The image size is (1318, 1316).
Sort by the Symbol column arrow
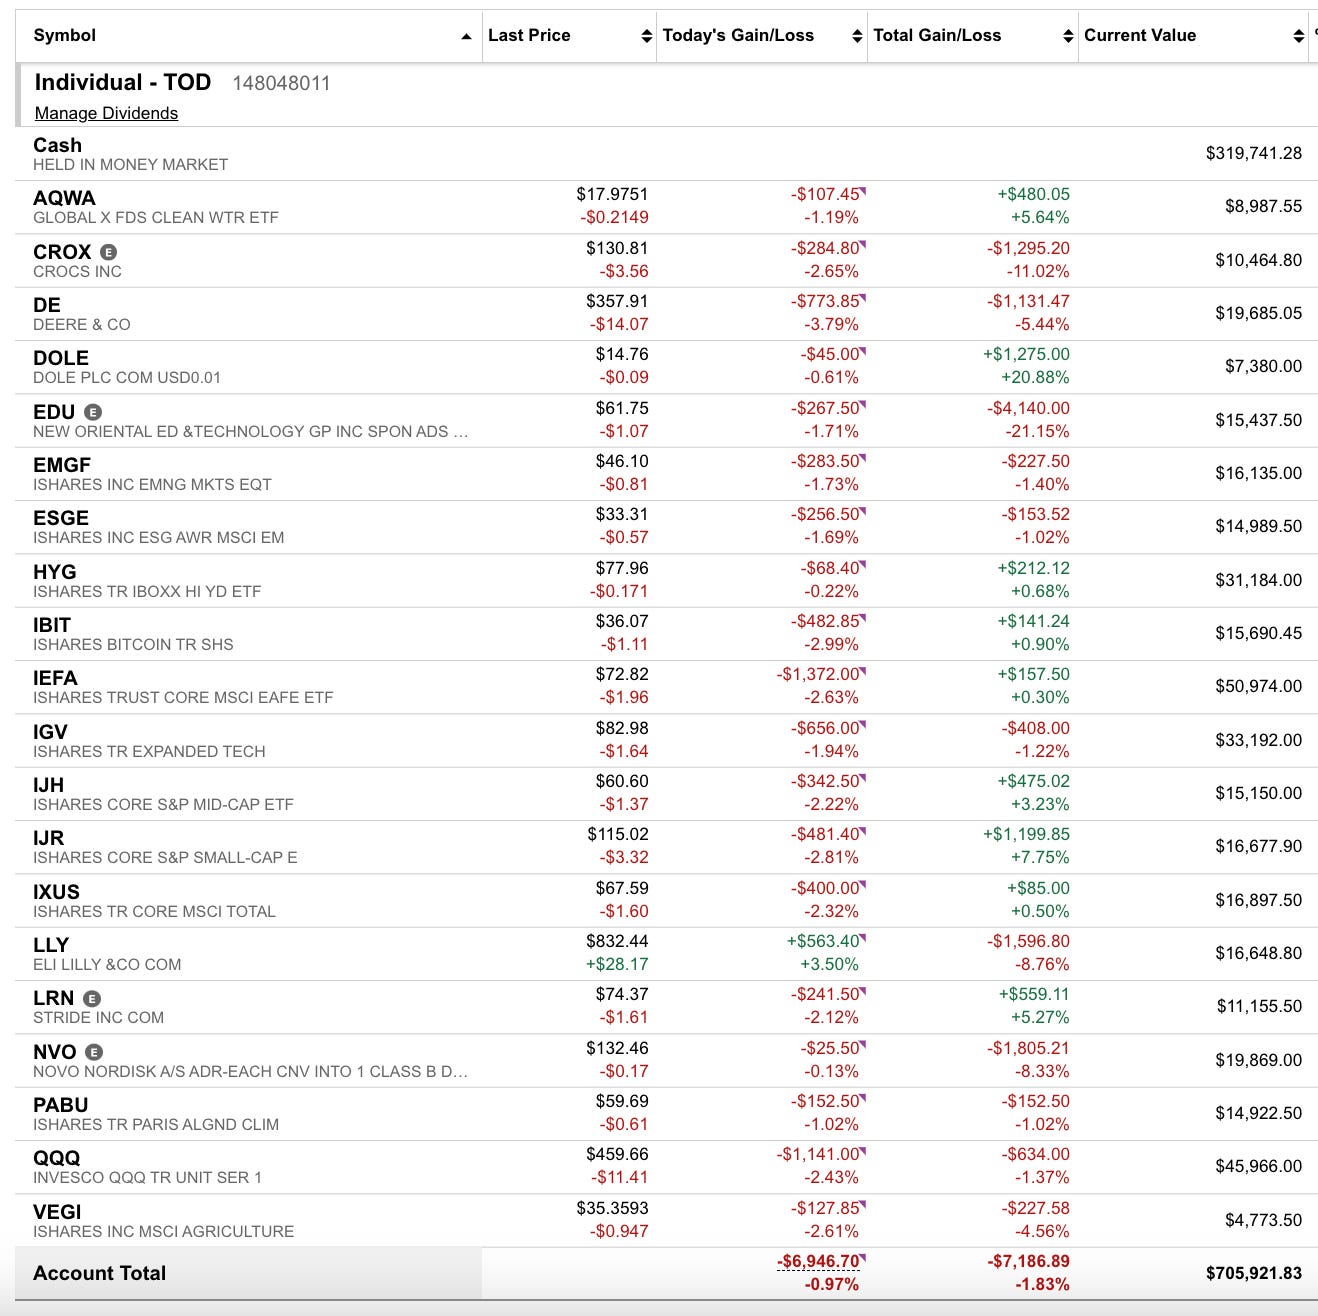(466, 37)
